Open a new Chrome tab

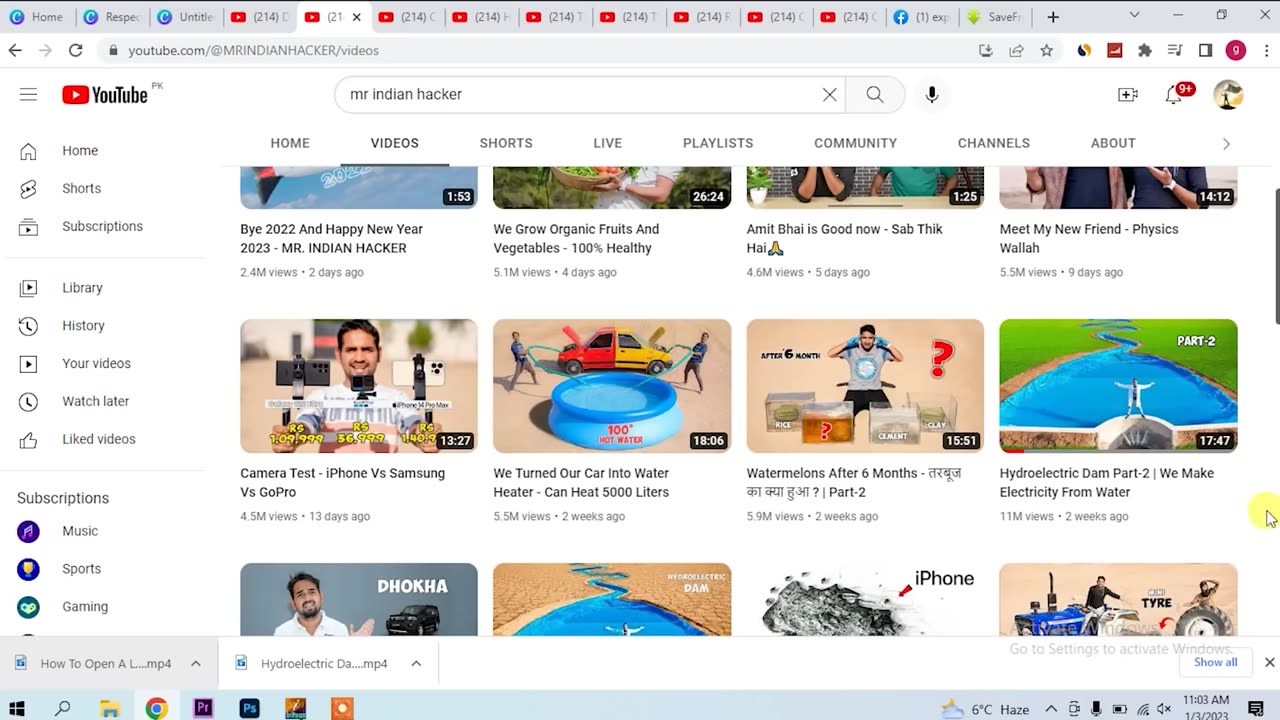point(1053,17)
